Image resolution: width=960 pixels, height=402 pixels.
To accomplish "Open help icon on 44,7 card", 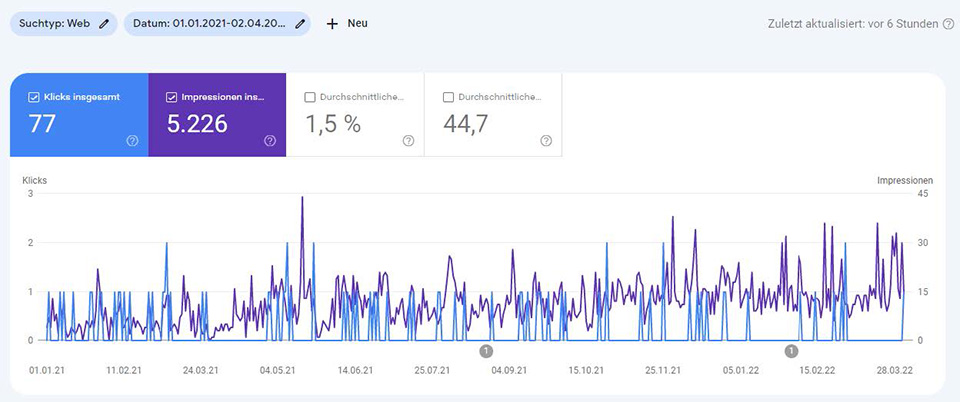I will click(546, 141).
